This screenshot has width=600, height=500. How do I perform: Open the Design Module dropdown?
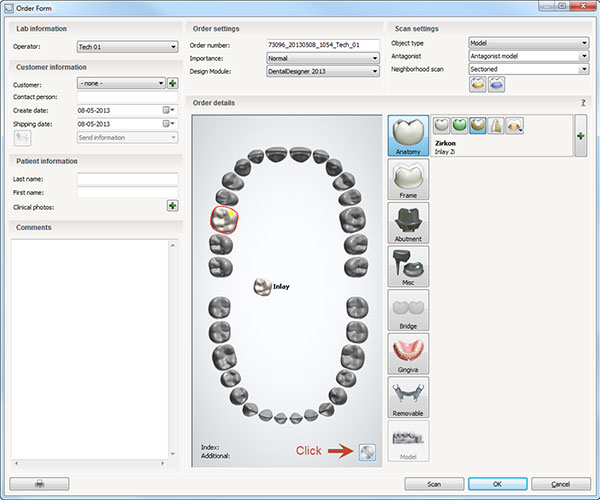(323, 71)
